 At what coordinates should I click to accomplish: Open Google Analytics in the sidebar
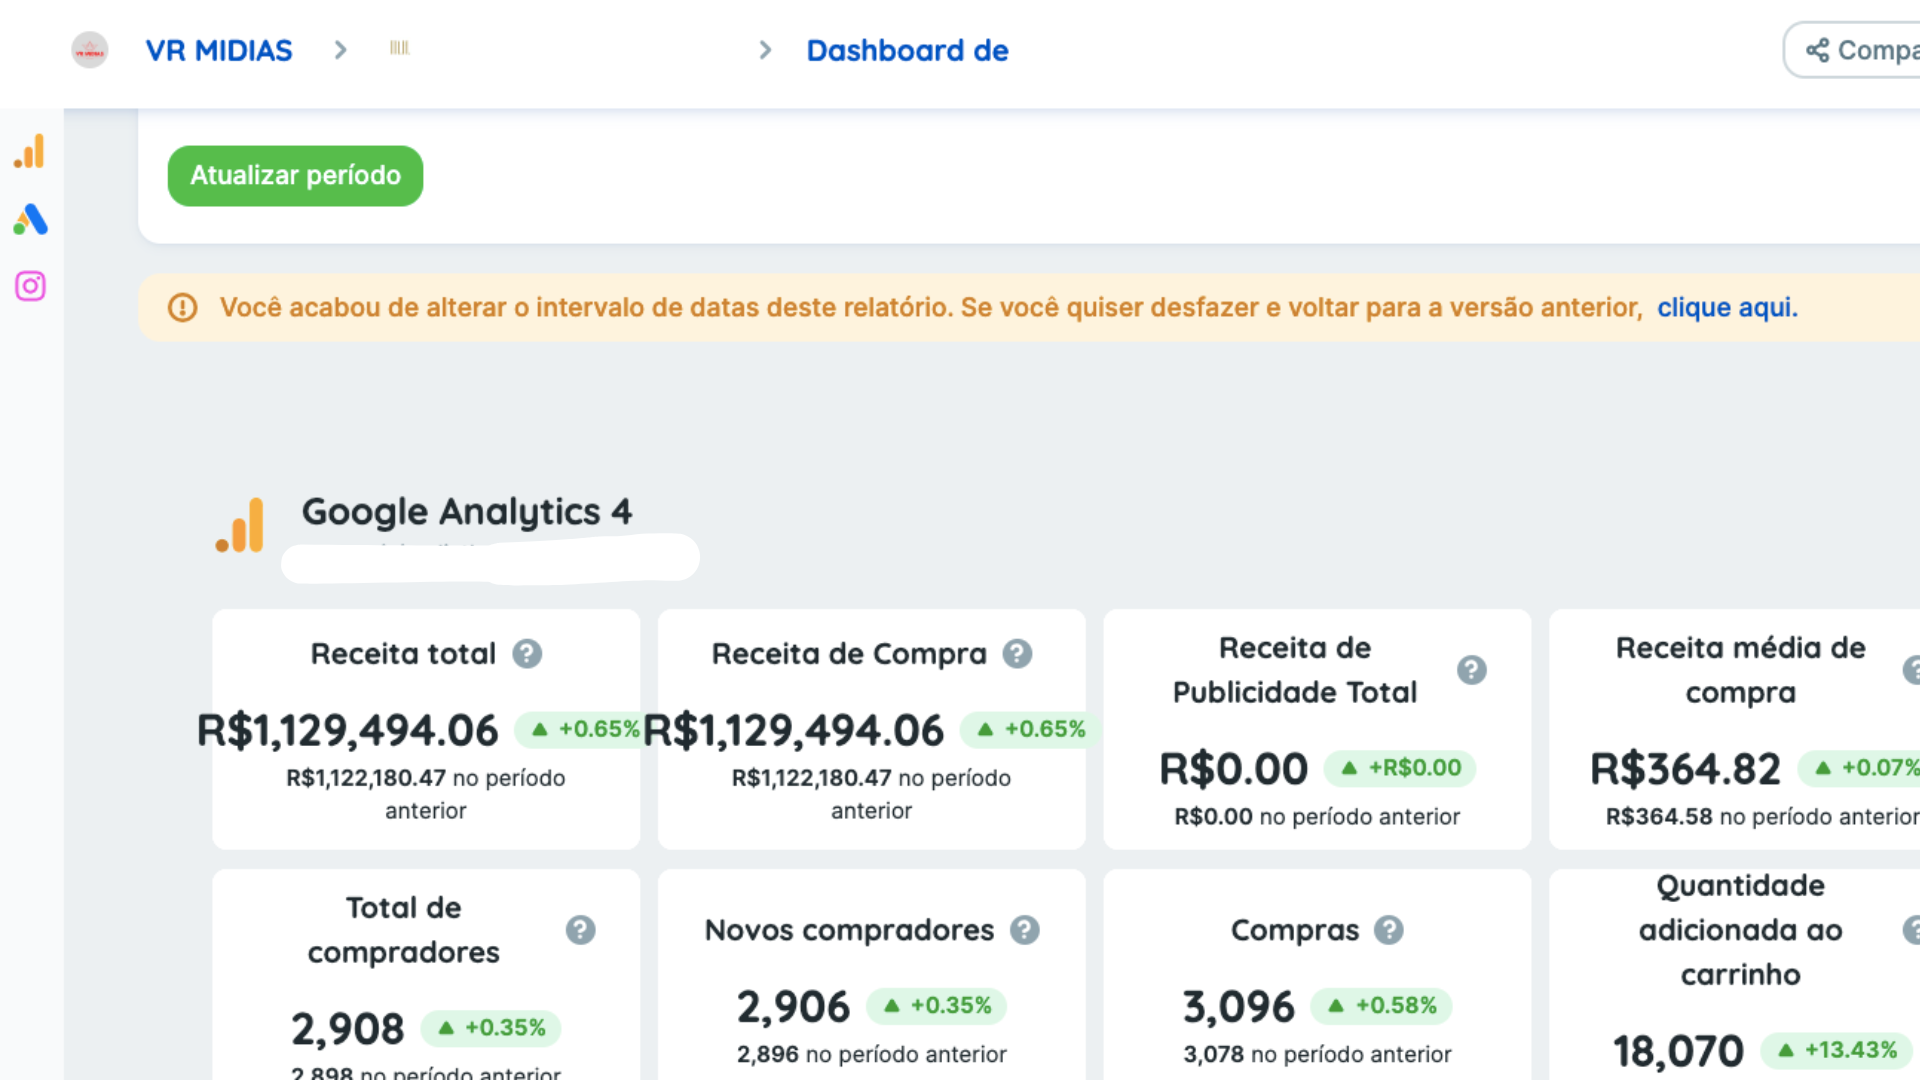click(x=30, y=151)
